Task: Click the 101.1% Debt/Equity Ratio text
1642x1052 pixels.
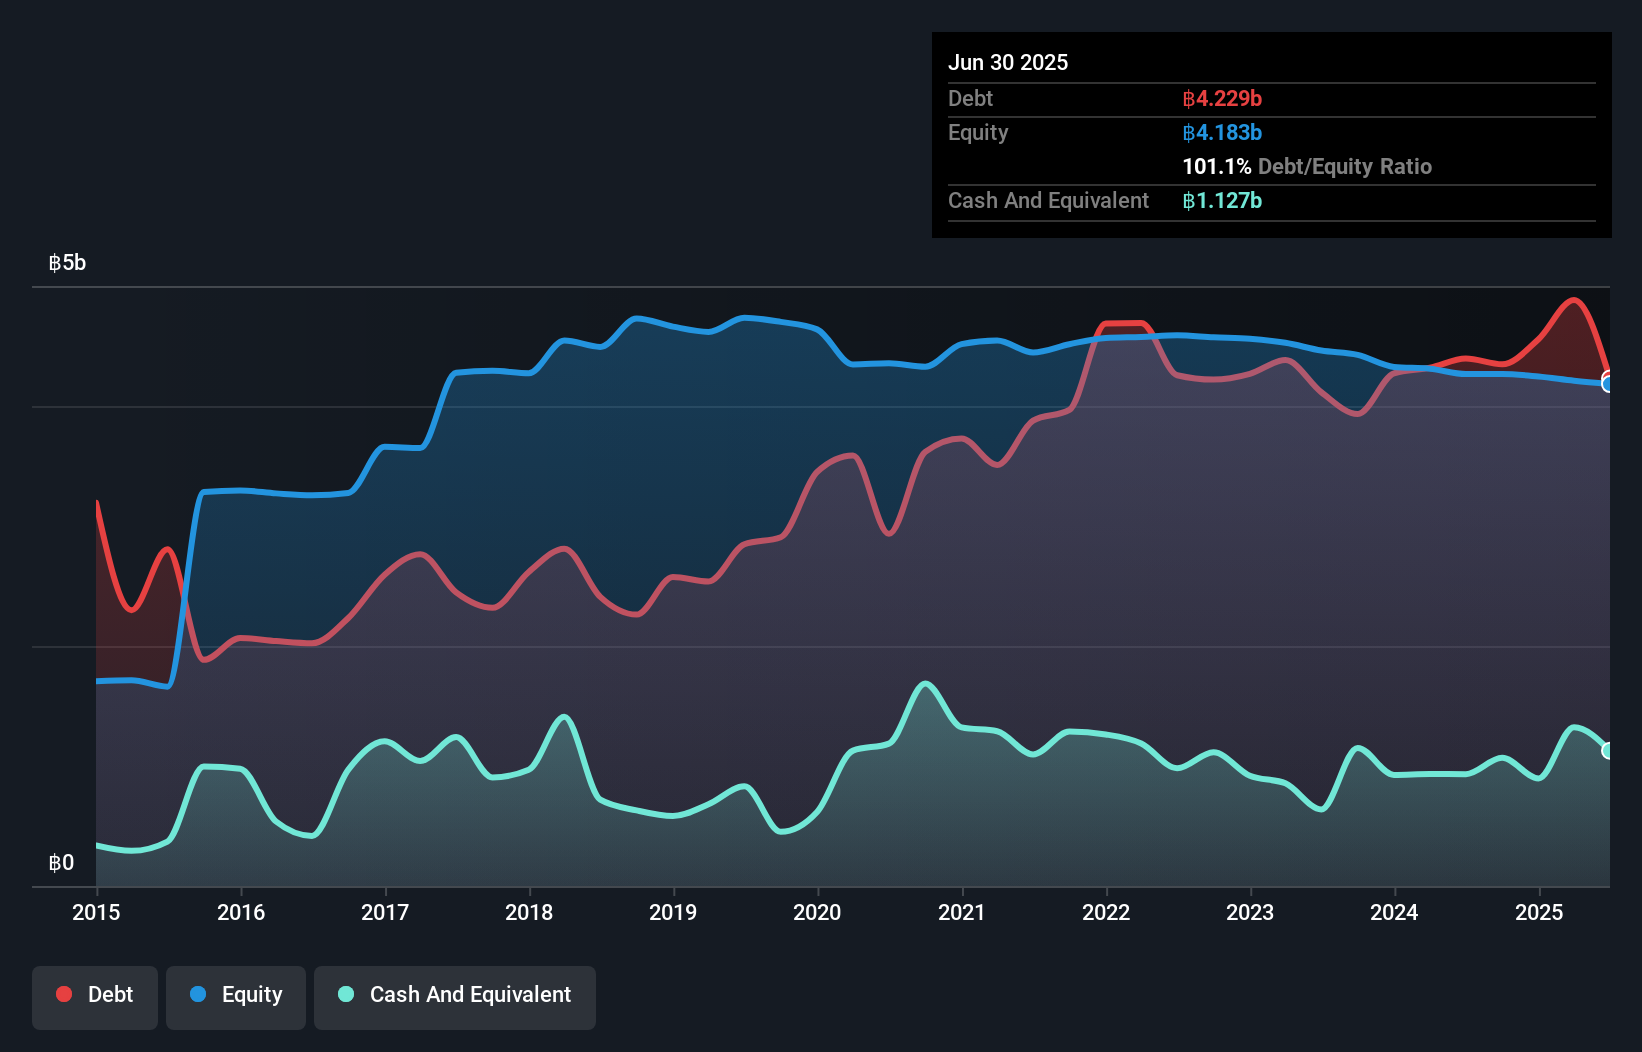Action: (1307, 167)
